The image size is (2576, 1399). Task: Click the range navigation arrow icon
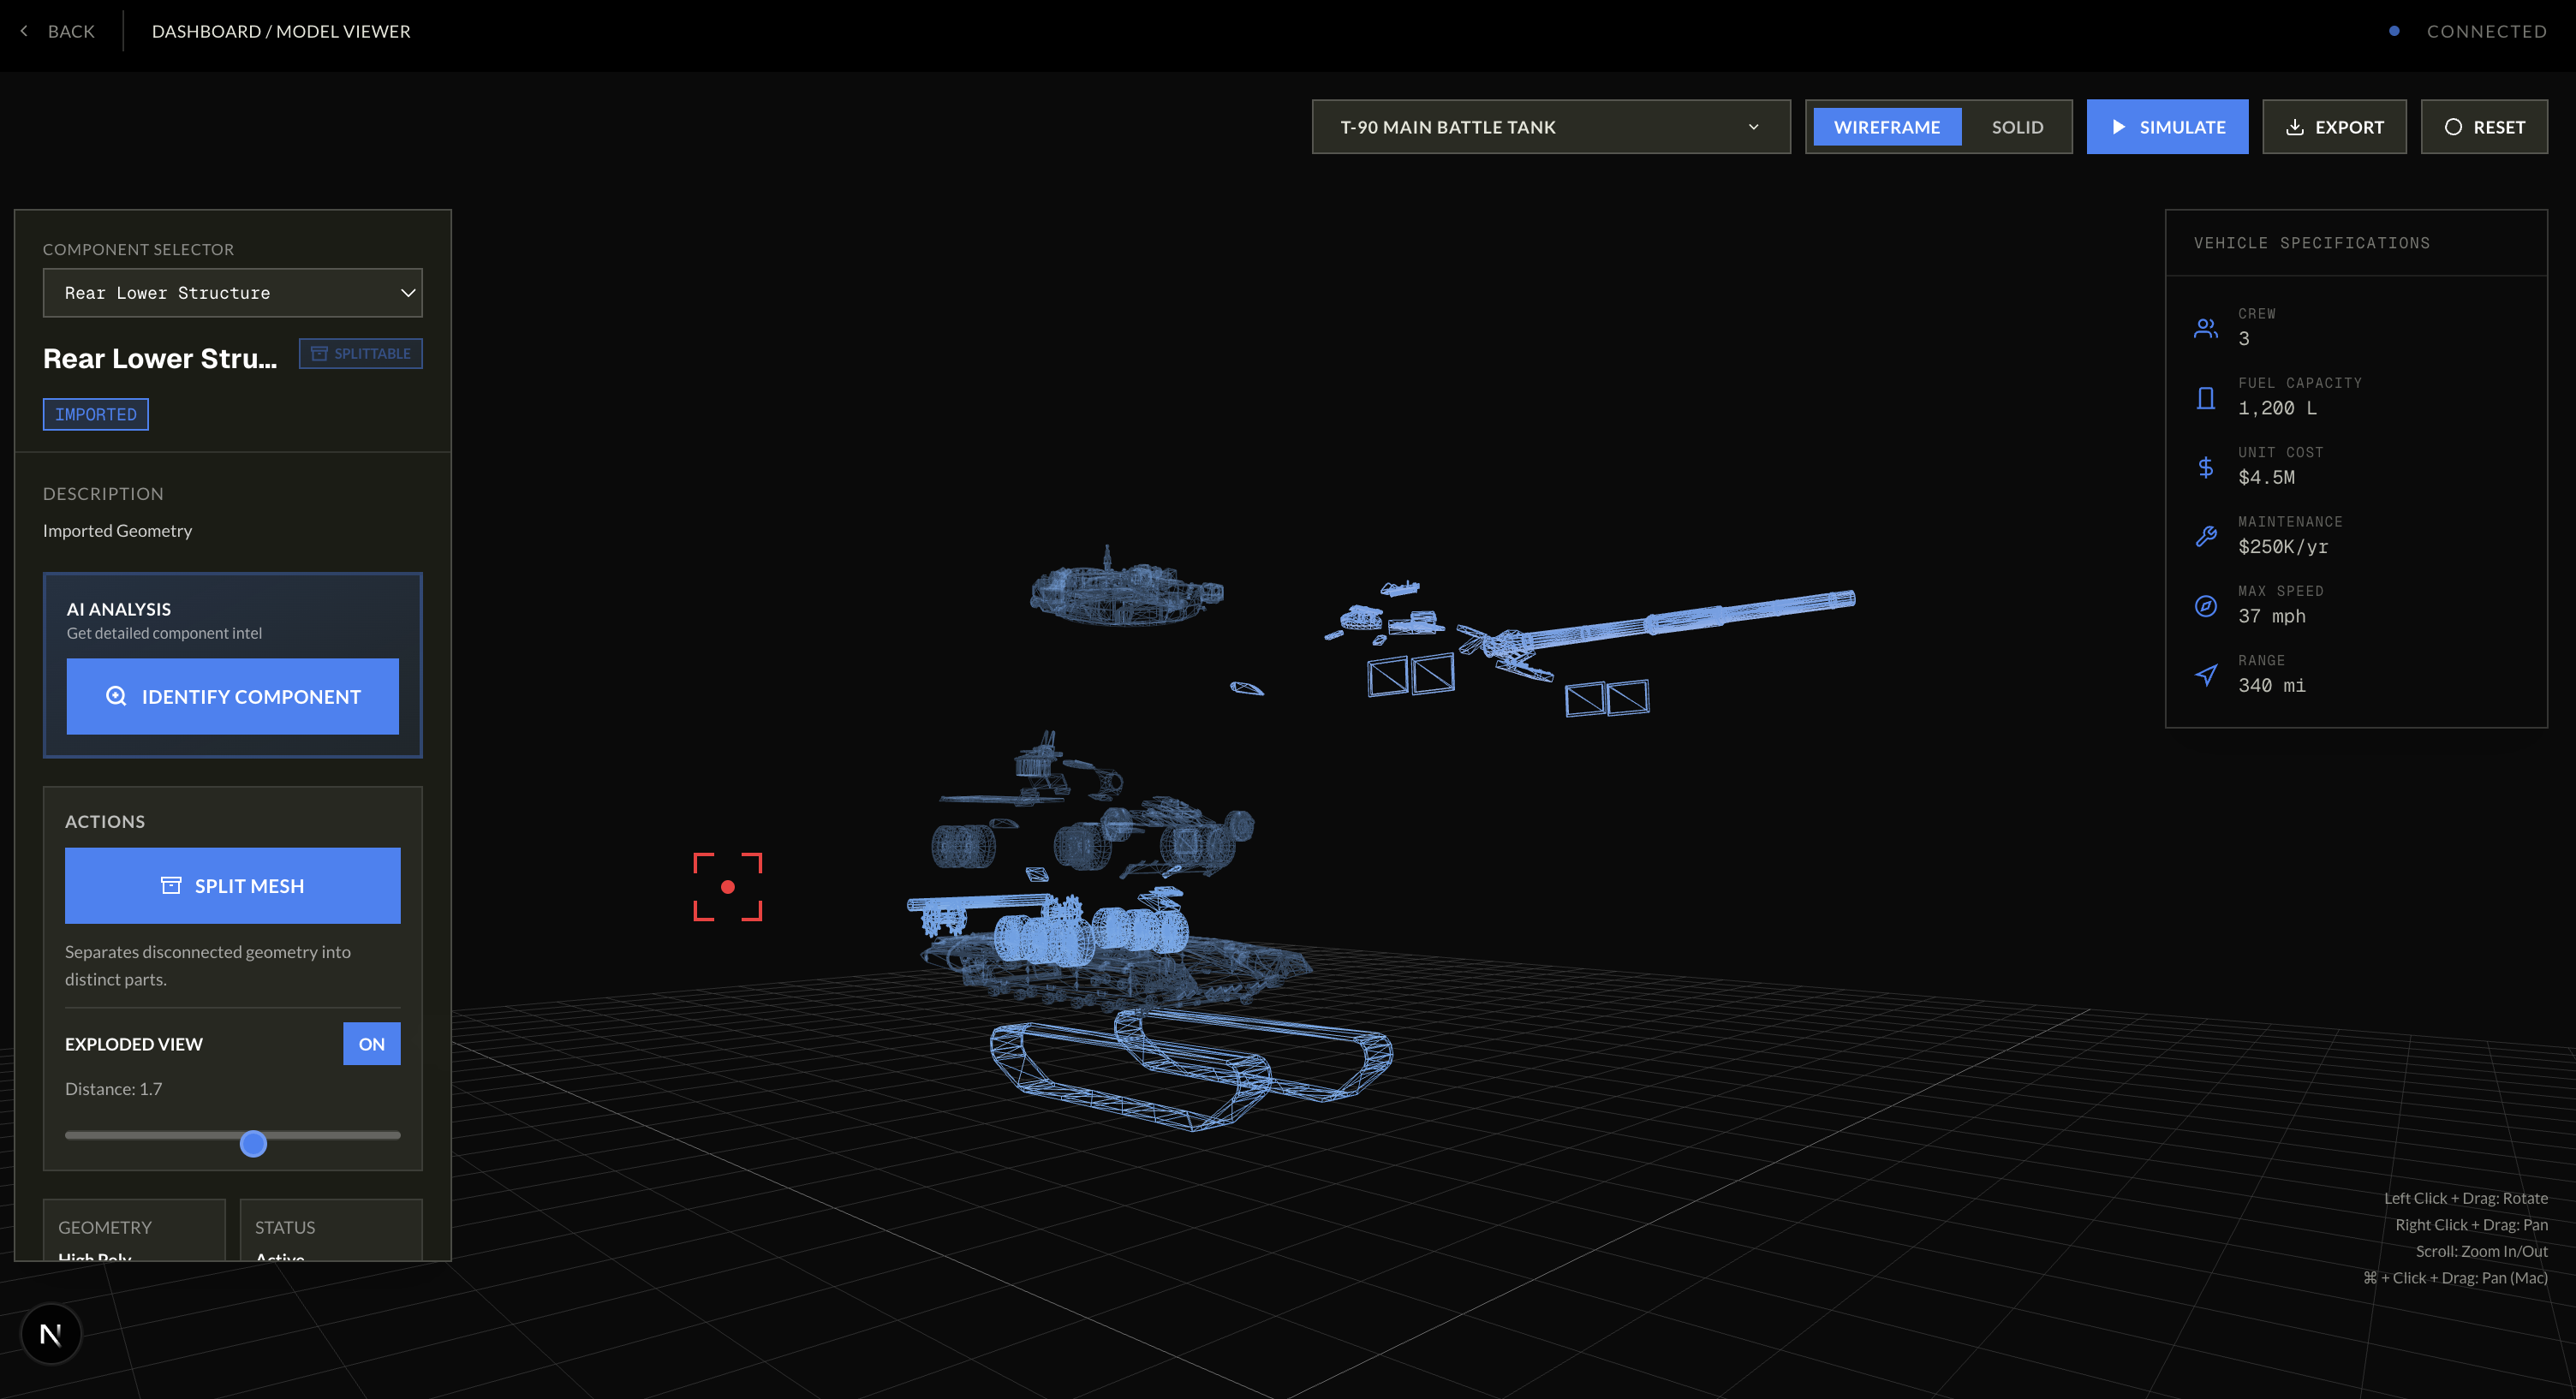tap(2205, 675)
